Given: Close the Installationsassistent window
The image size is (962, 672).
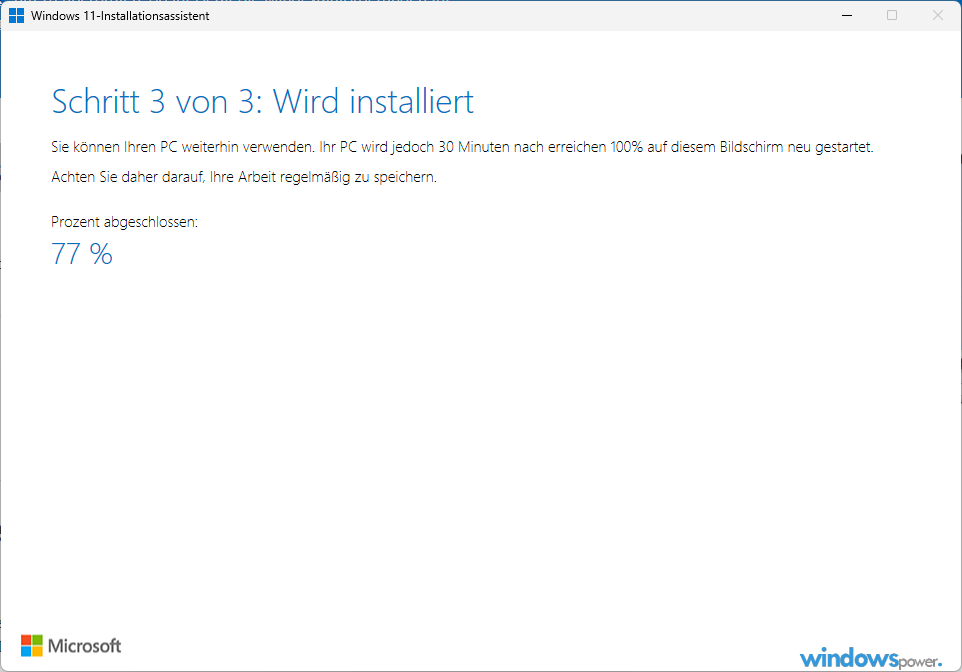Looking at the screenshot, I should click(937, 15).
